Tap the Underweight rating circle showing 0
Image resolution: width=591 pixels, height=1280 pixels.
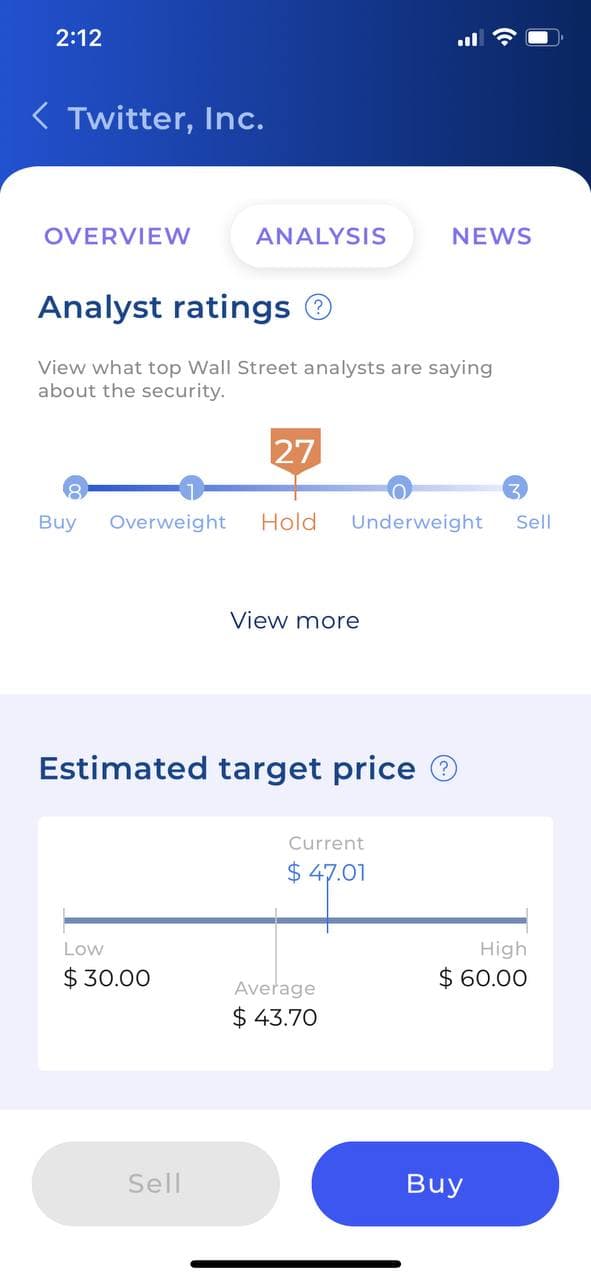point(400,488)
